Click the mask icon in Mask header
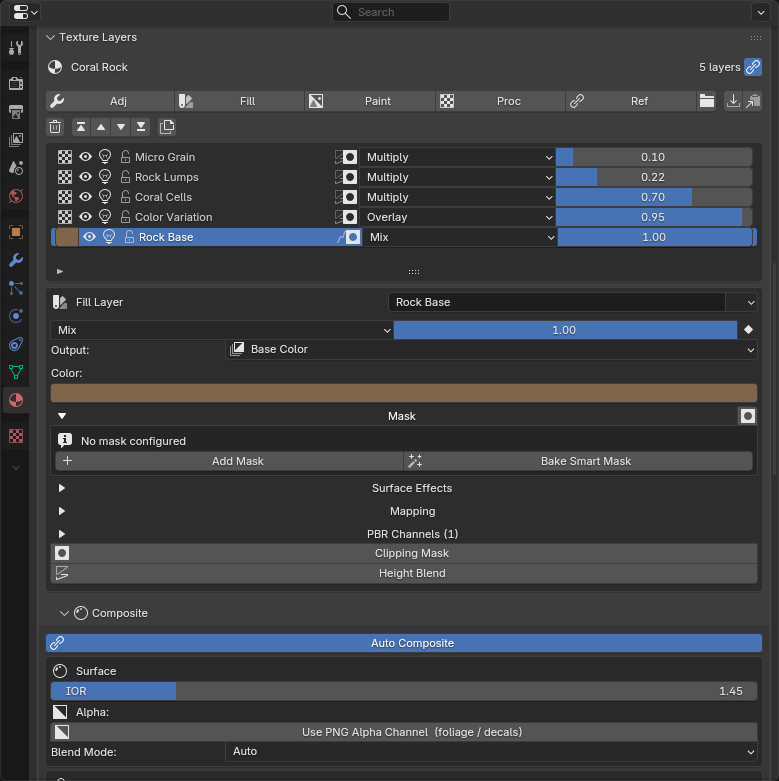The width and height of the screenshot is (779, 781). click(748, 416)
